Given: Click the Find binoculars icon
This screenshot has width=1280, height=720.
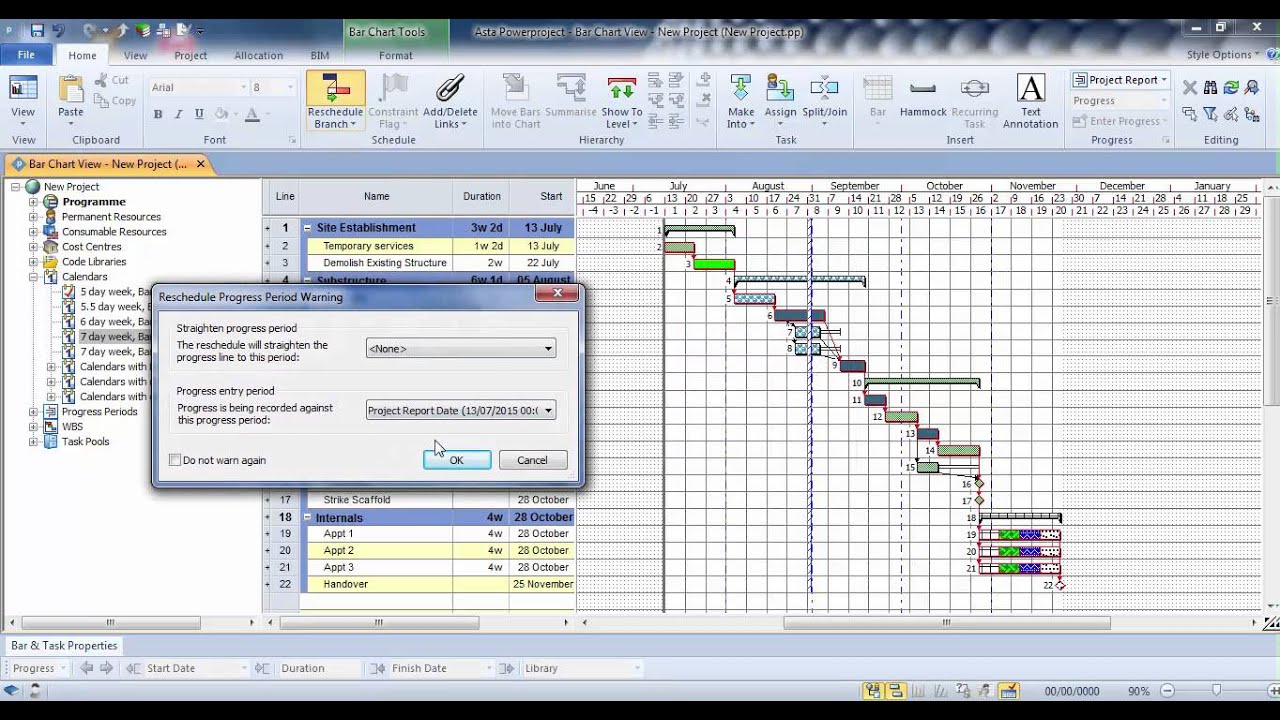Looking at the screenshot, I should tap(1211, 88).
